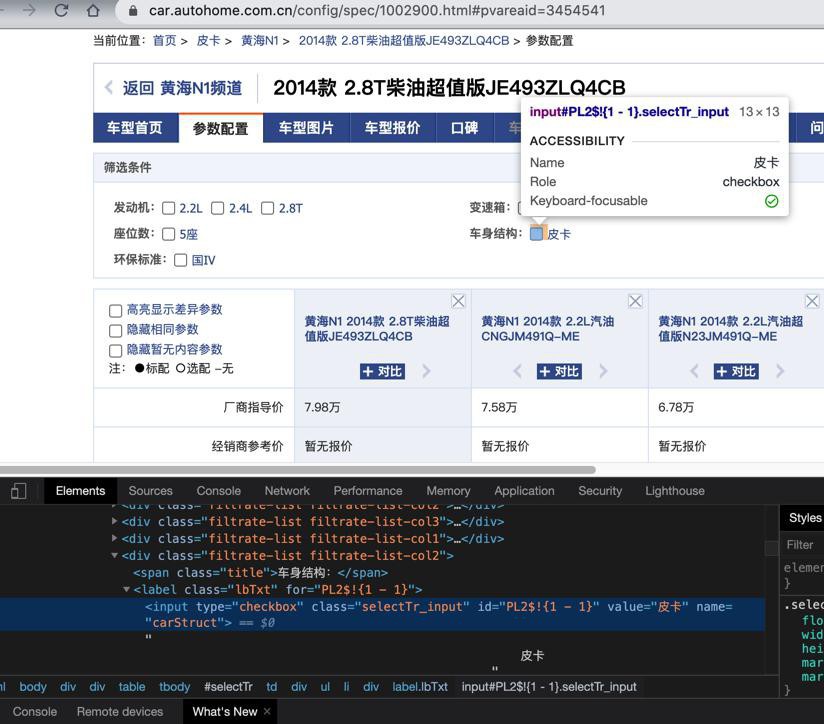824x724 pixels.
Task: Click the 2014款 2.8T柴油超值版 breadcrumb link
Action: click(404, 40)
